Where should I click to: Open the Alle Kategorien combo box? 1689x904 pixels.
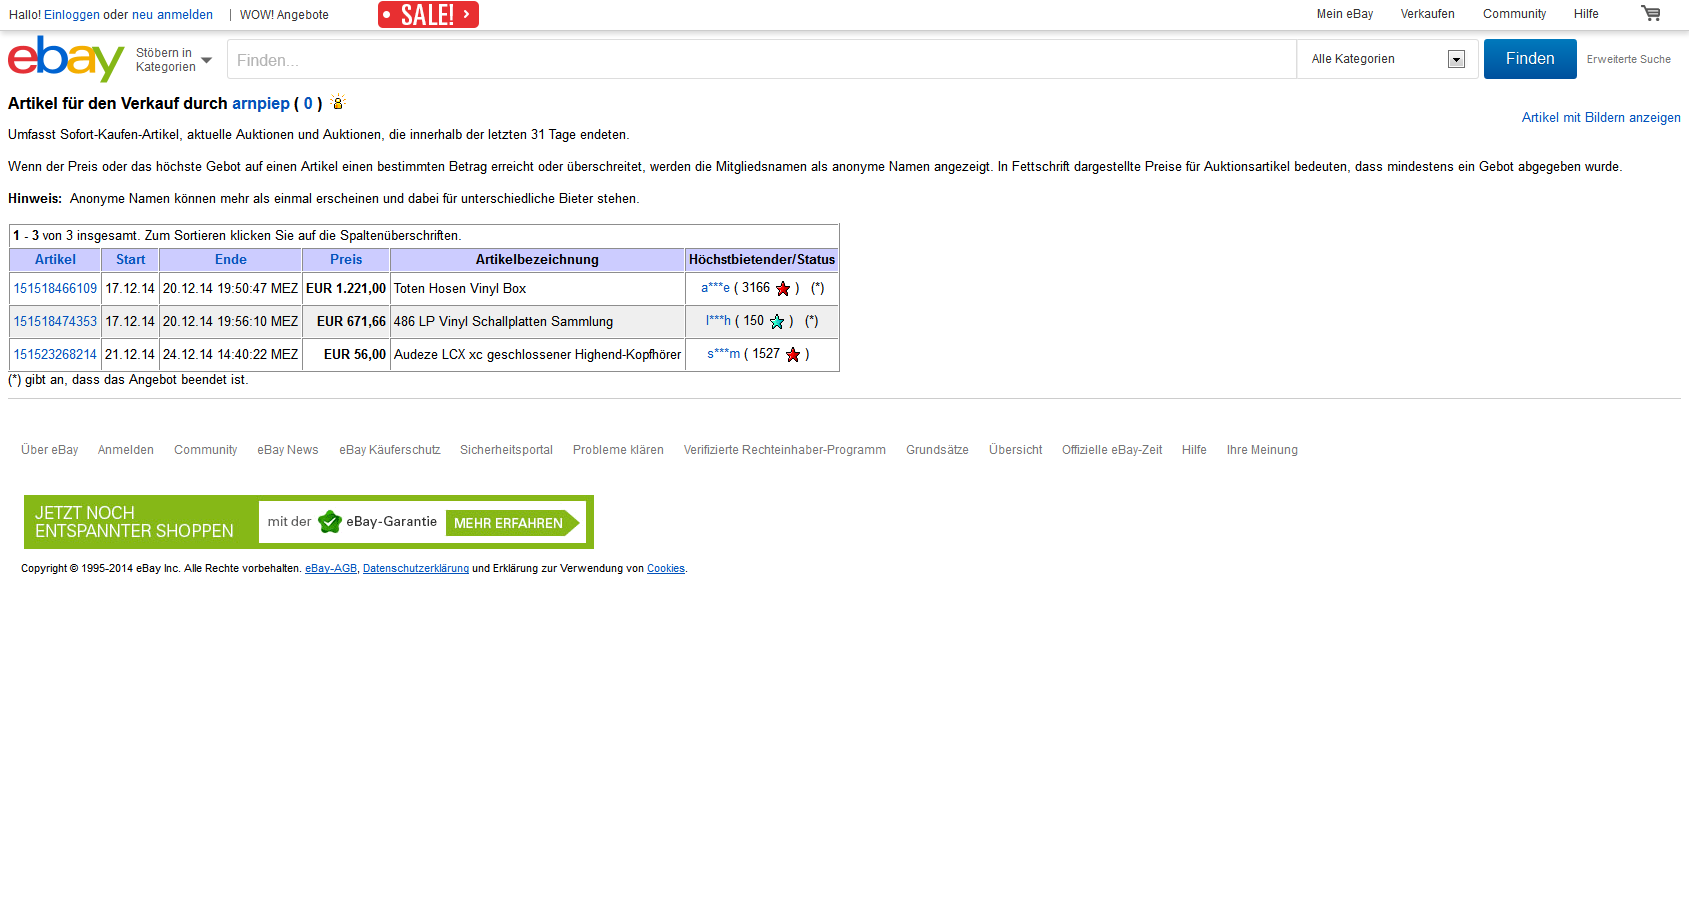point(1387,59)
